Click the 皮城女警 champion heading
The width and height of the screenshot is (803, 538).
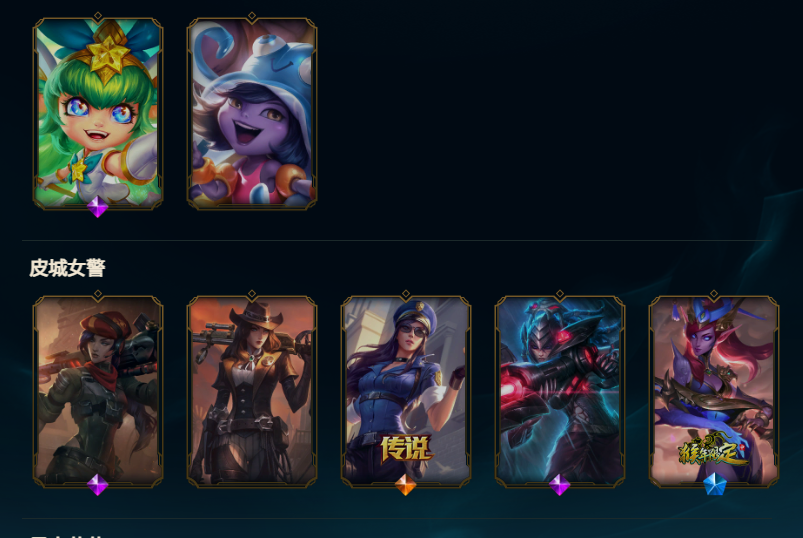pyautogui.click(x=67, y=268)
